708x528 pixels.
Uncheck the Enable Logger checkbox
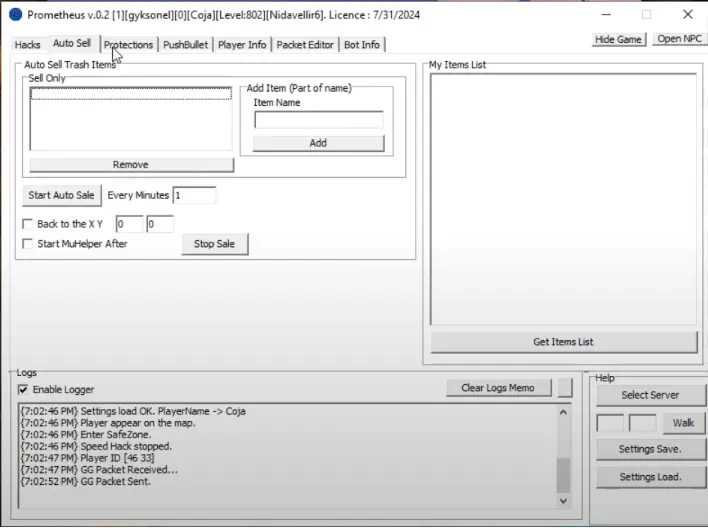[23, 389]
